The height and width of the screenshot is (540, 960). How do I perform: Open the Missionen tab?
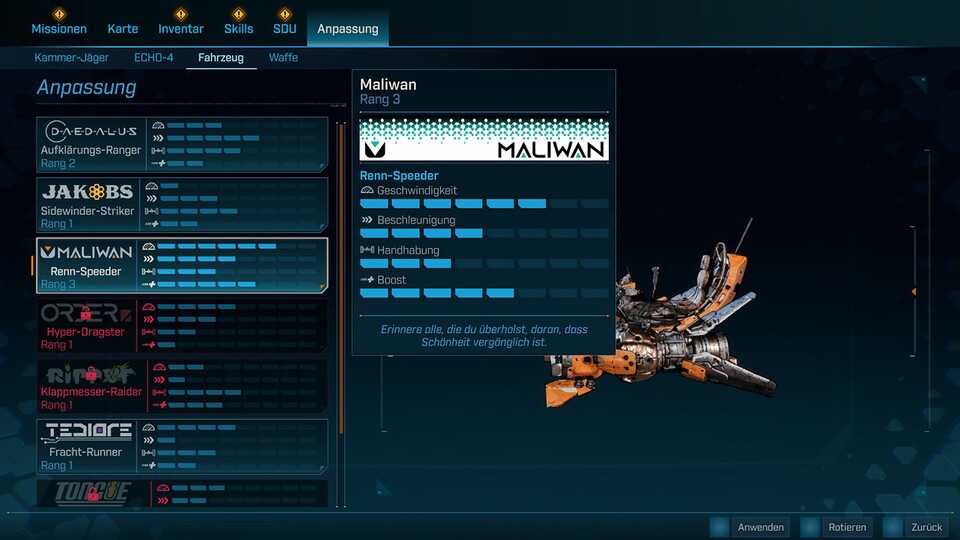(x=59, y=29)
